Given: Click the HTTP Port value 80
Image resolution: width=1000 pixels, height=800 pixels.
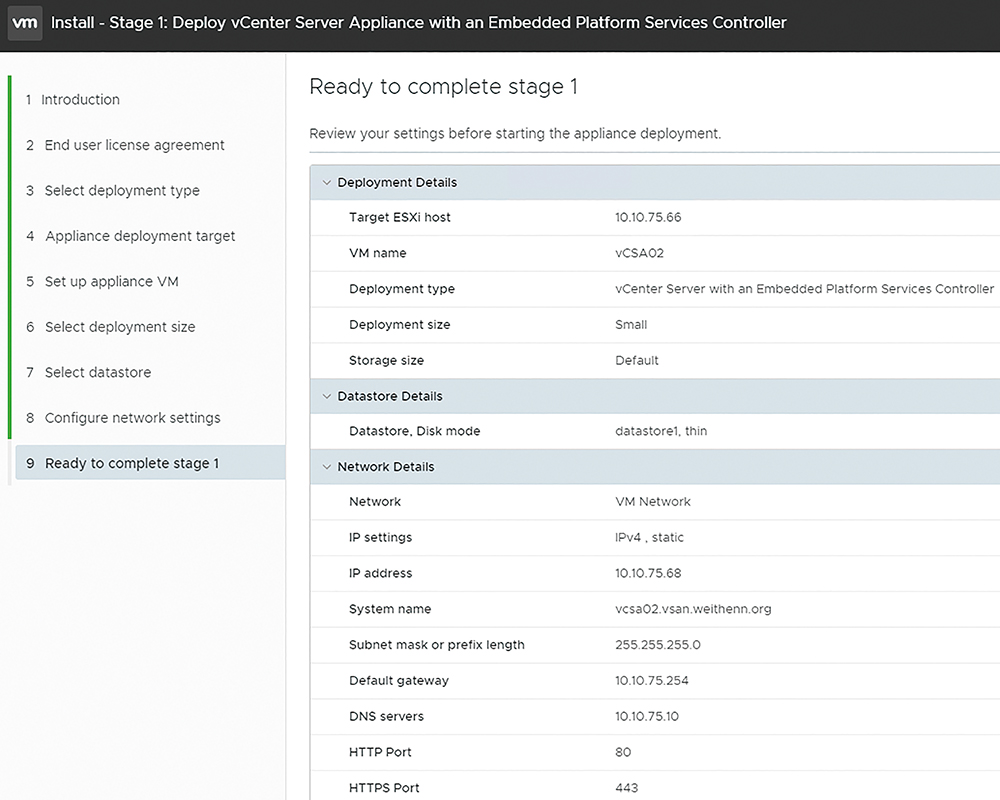Looking at the screenshot, I should pyautogui.click(x=623, y=752).
